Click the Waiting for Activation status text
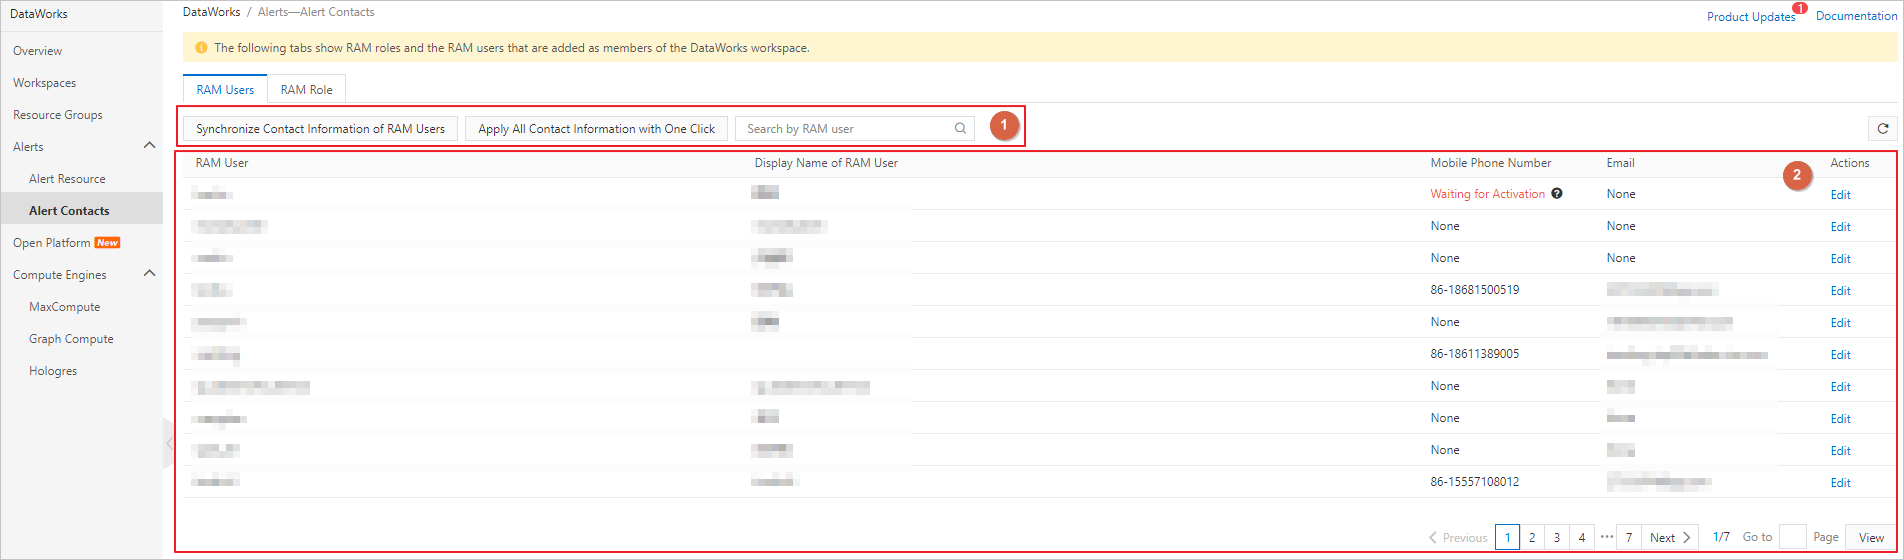The width and height of the screenshot is (1904, 560). coord(1487,194)
